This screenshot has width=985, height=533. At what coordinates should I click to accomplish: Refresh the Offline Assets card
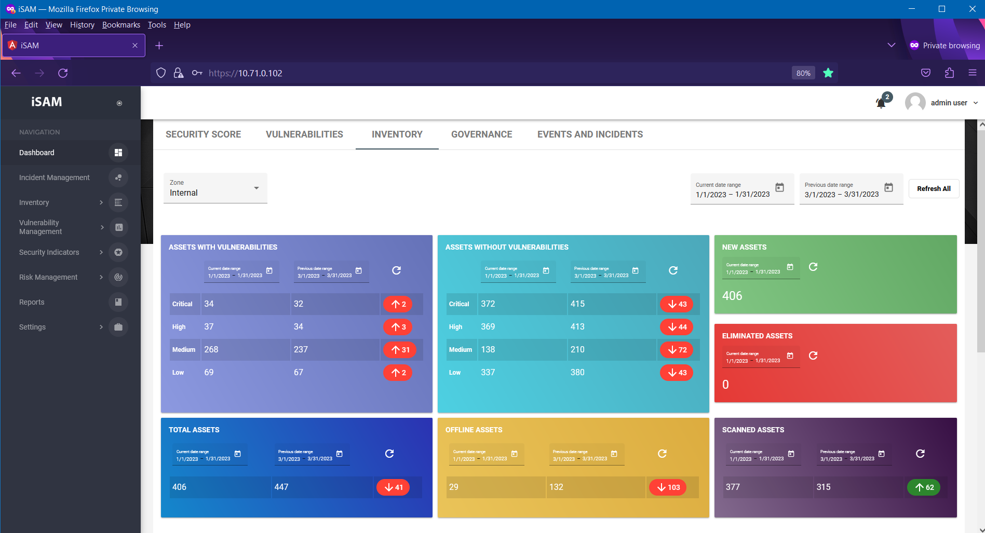coord(662,454)
